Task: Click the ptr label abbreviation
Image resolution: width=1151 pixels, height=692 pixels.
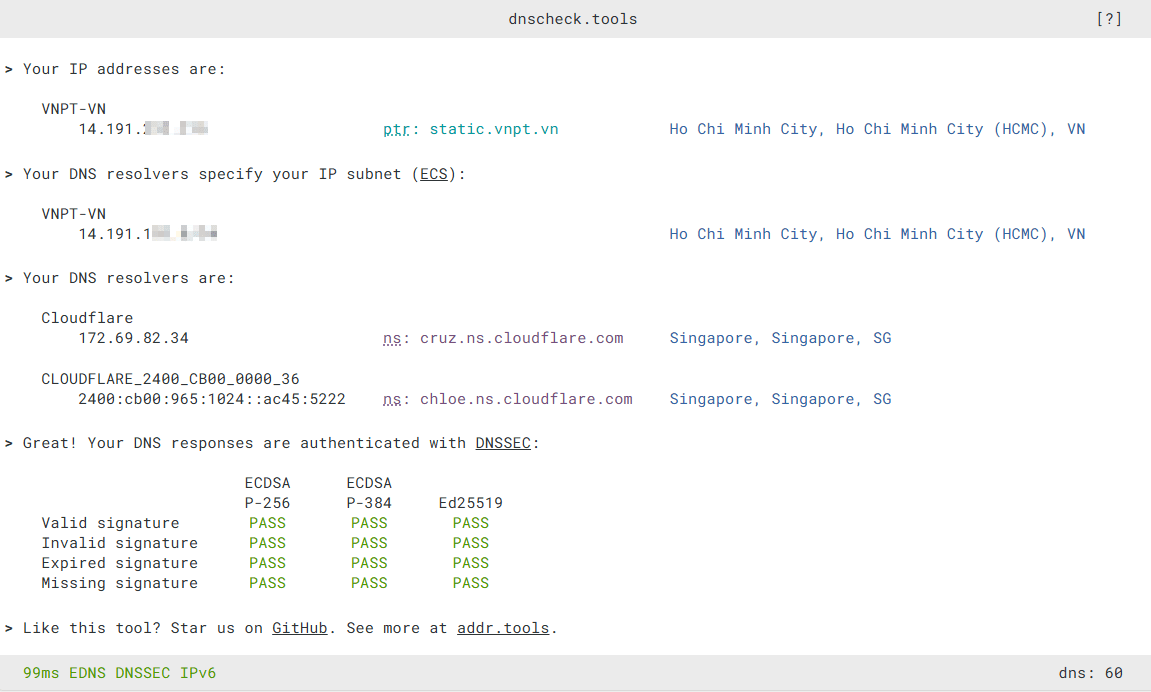Action: pyautogui.click(x=396, y=129)
